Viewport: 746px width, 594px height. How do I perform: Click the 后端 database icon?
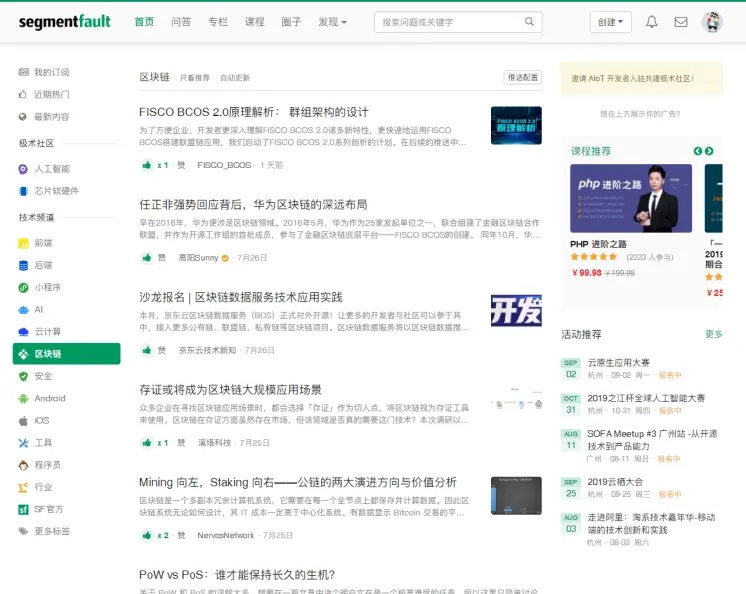(23, 265)
